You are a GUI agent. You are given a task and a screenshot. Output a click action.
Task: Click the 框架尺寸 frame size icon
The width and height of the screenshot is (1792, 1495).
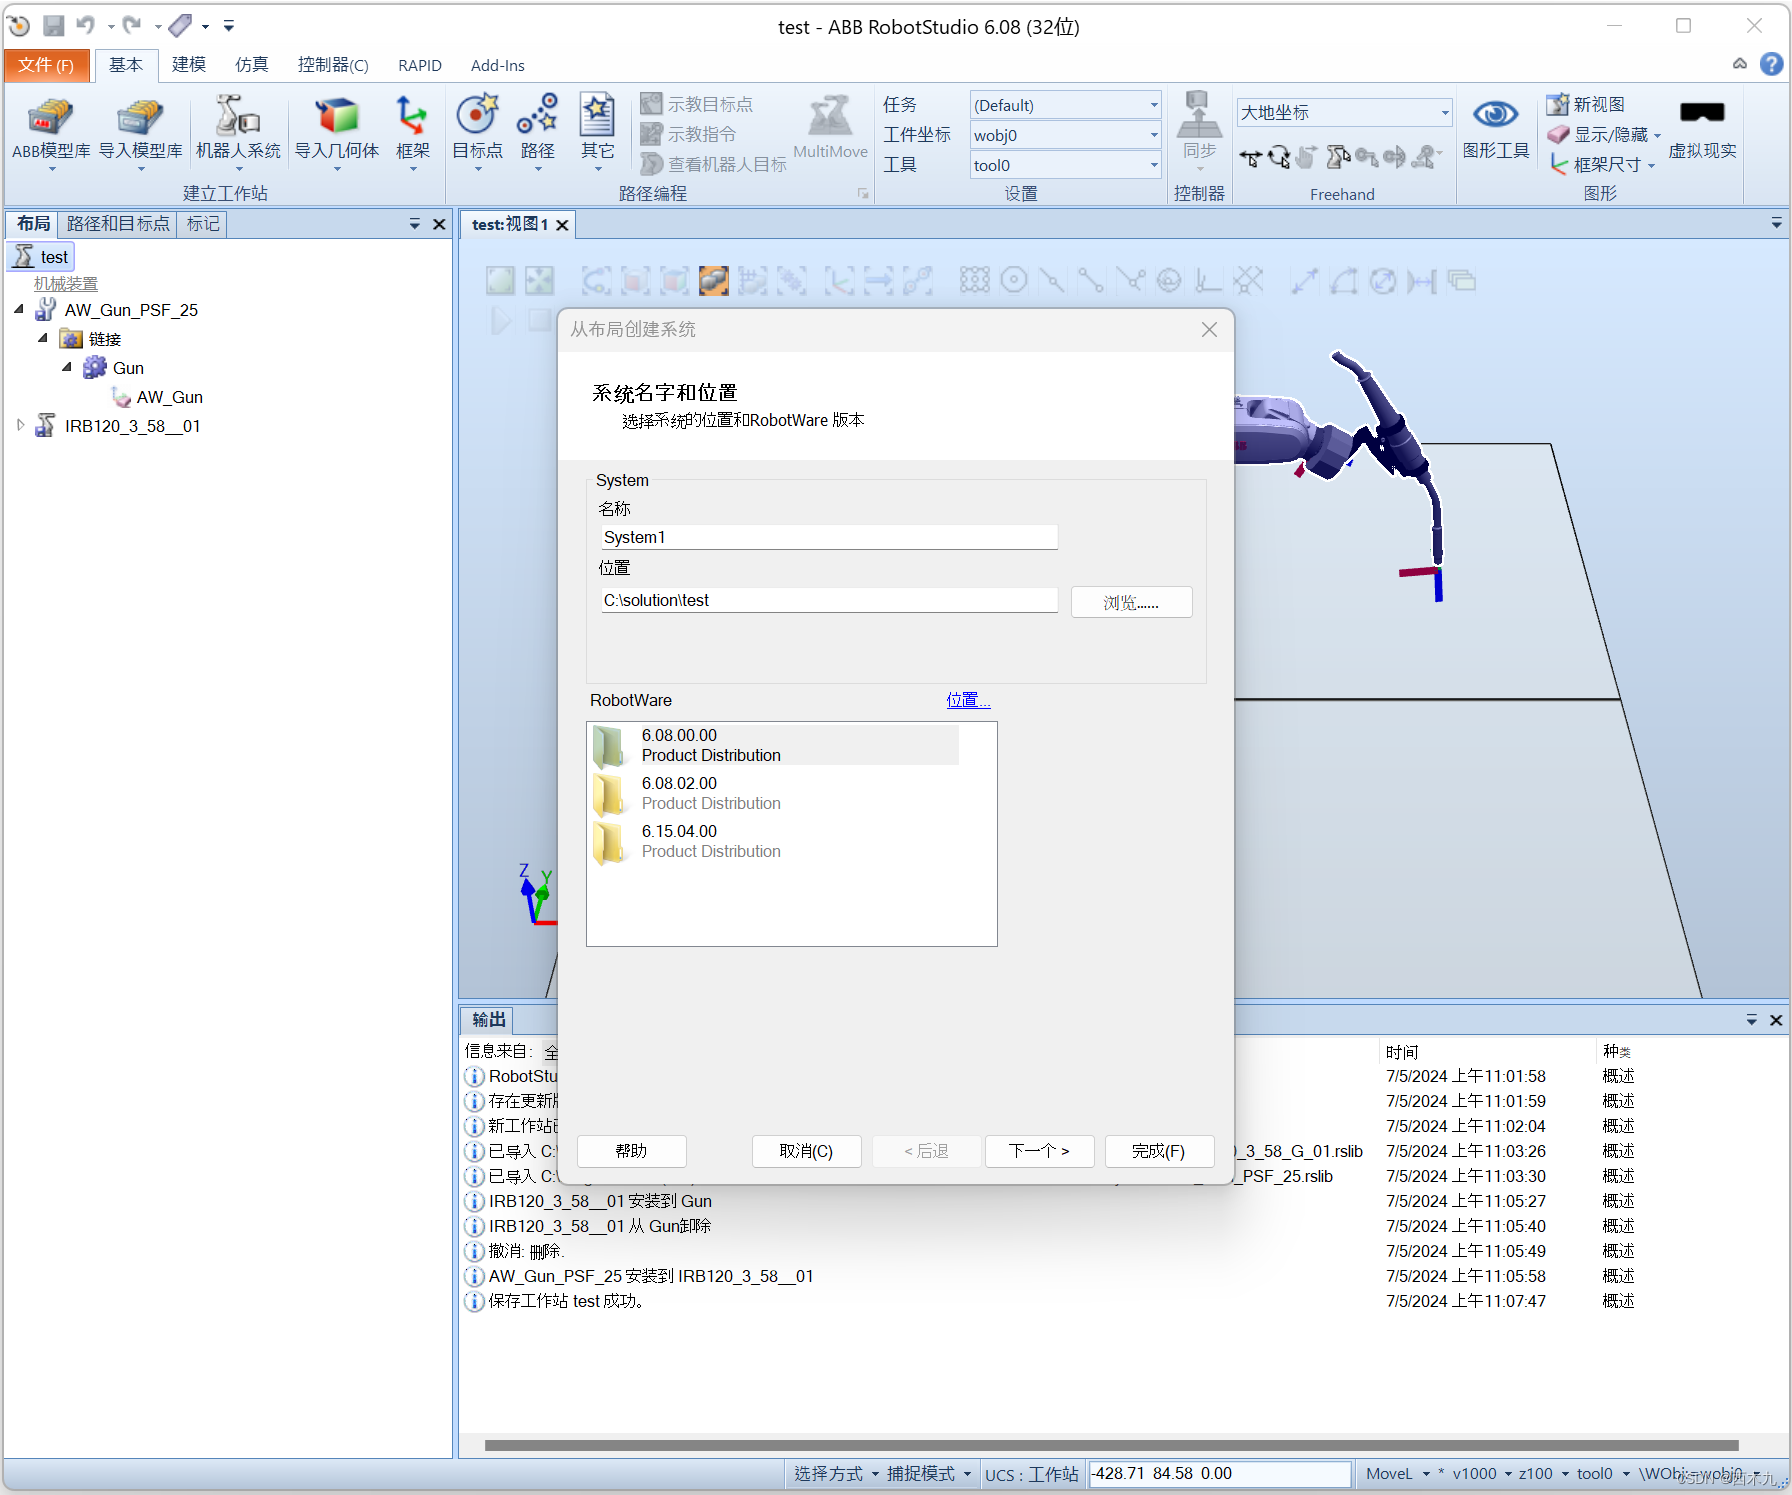(1558, 164)
